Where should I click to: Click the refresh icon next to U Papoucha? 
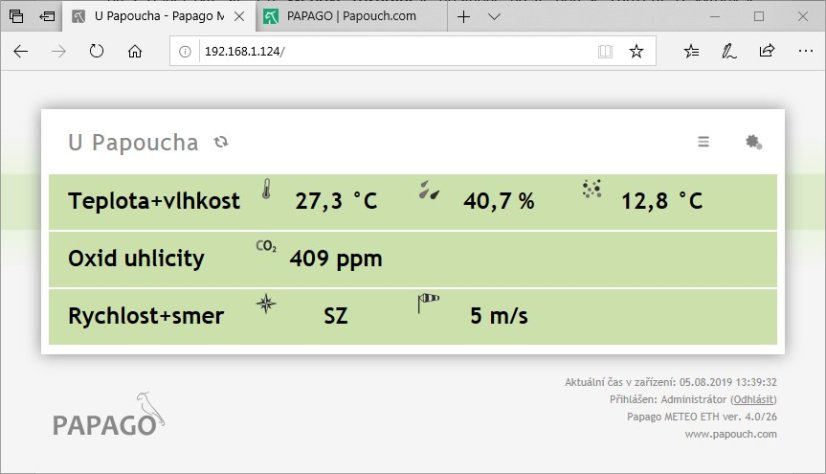pyautogui.click(x=221, y=142)
